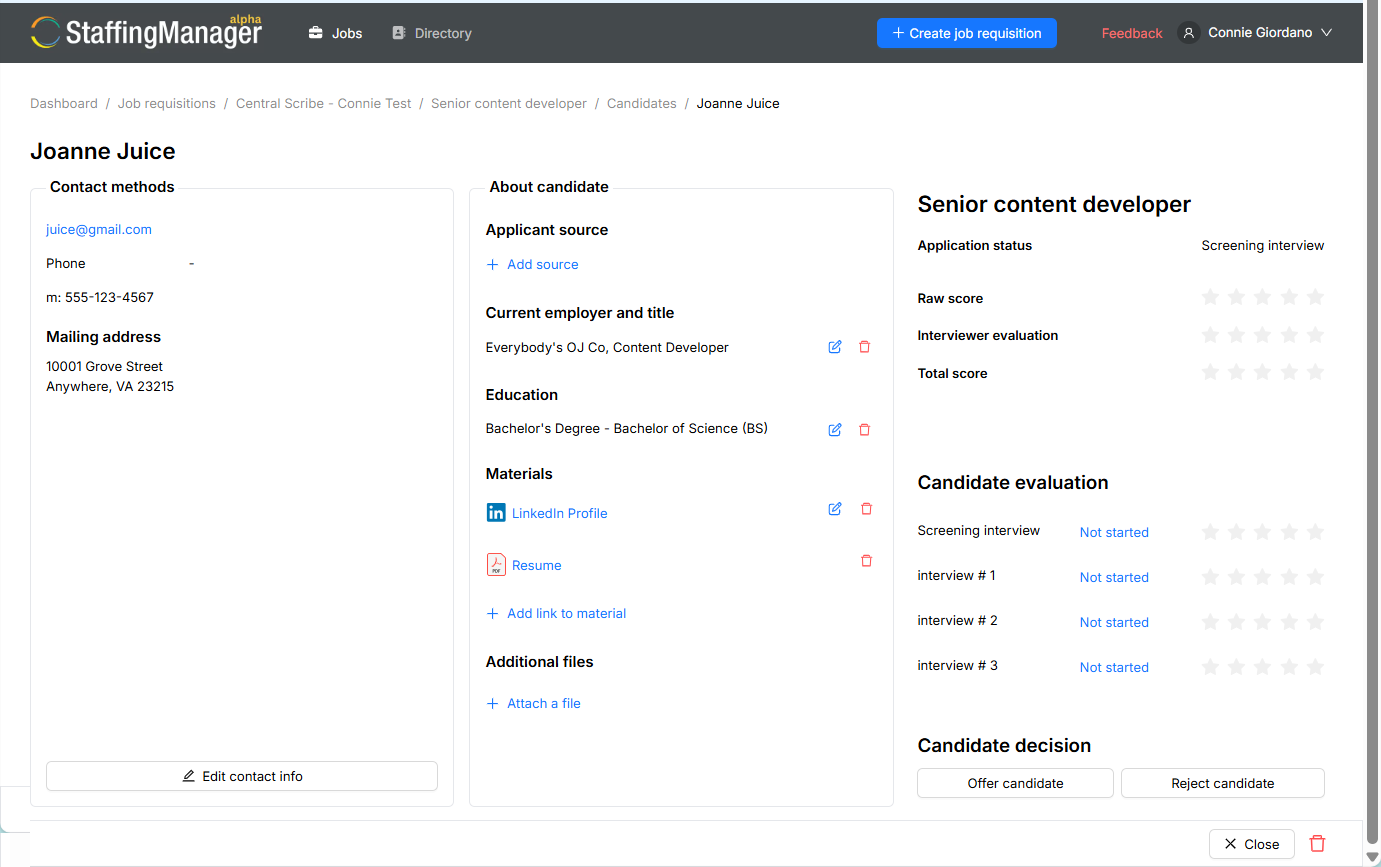Open Central Scribe - Connie Test breadcrumb
Viewport: 1381px width, 867px height.
(324, 103)
